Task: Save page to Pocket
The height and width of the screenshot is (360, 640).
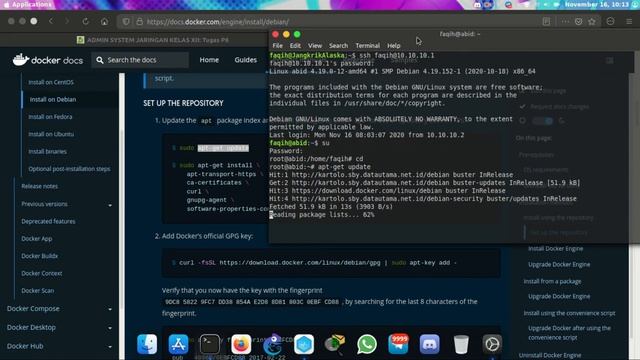Action: click(578, 22)
